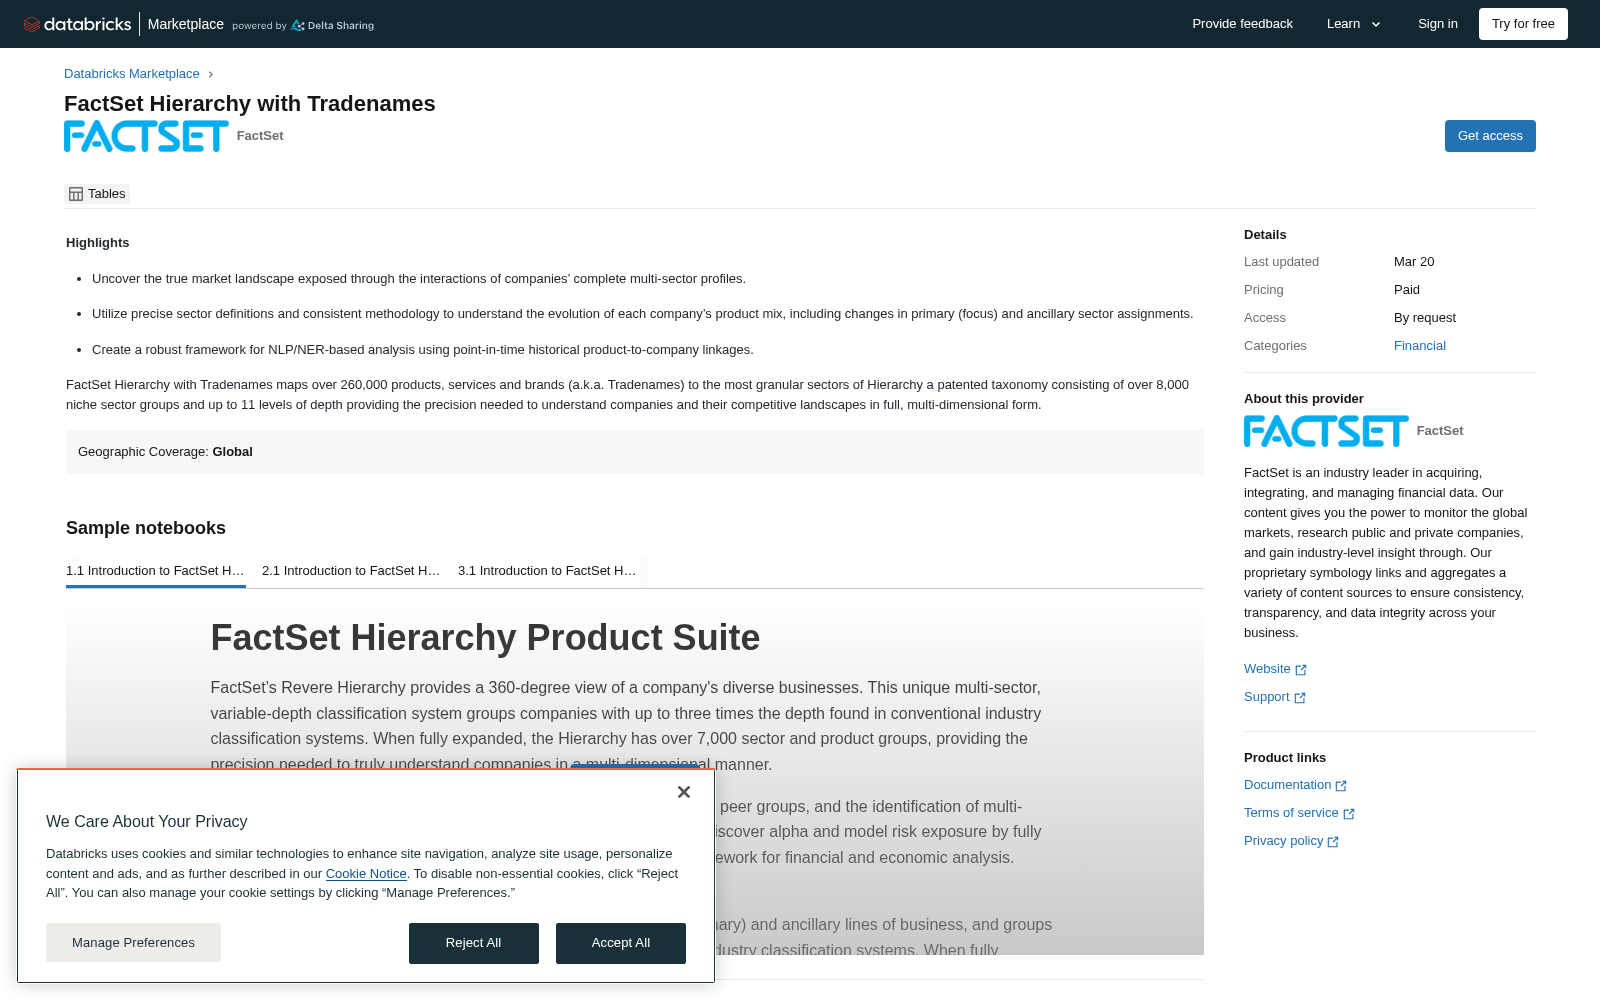View the Terms of service link
1600x1000 pixels.
coord(1291,813)
